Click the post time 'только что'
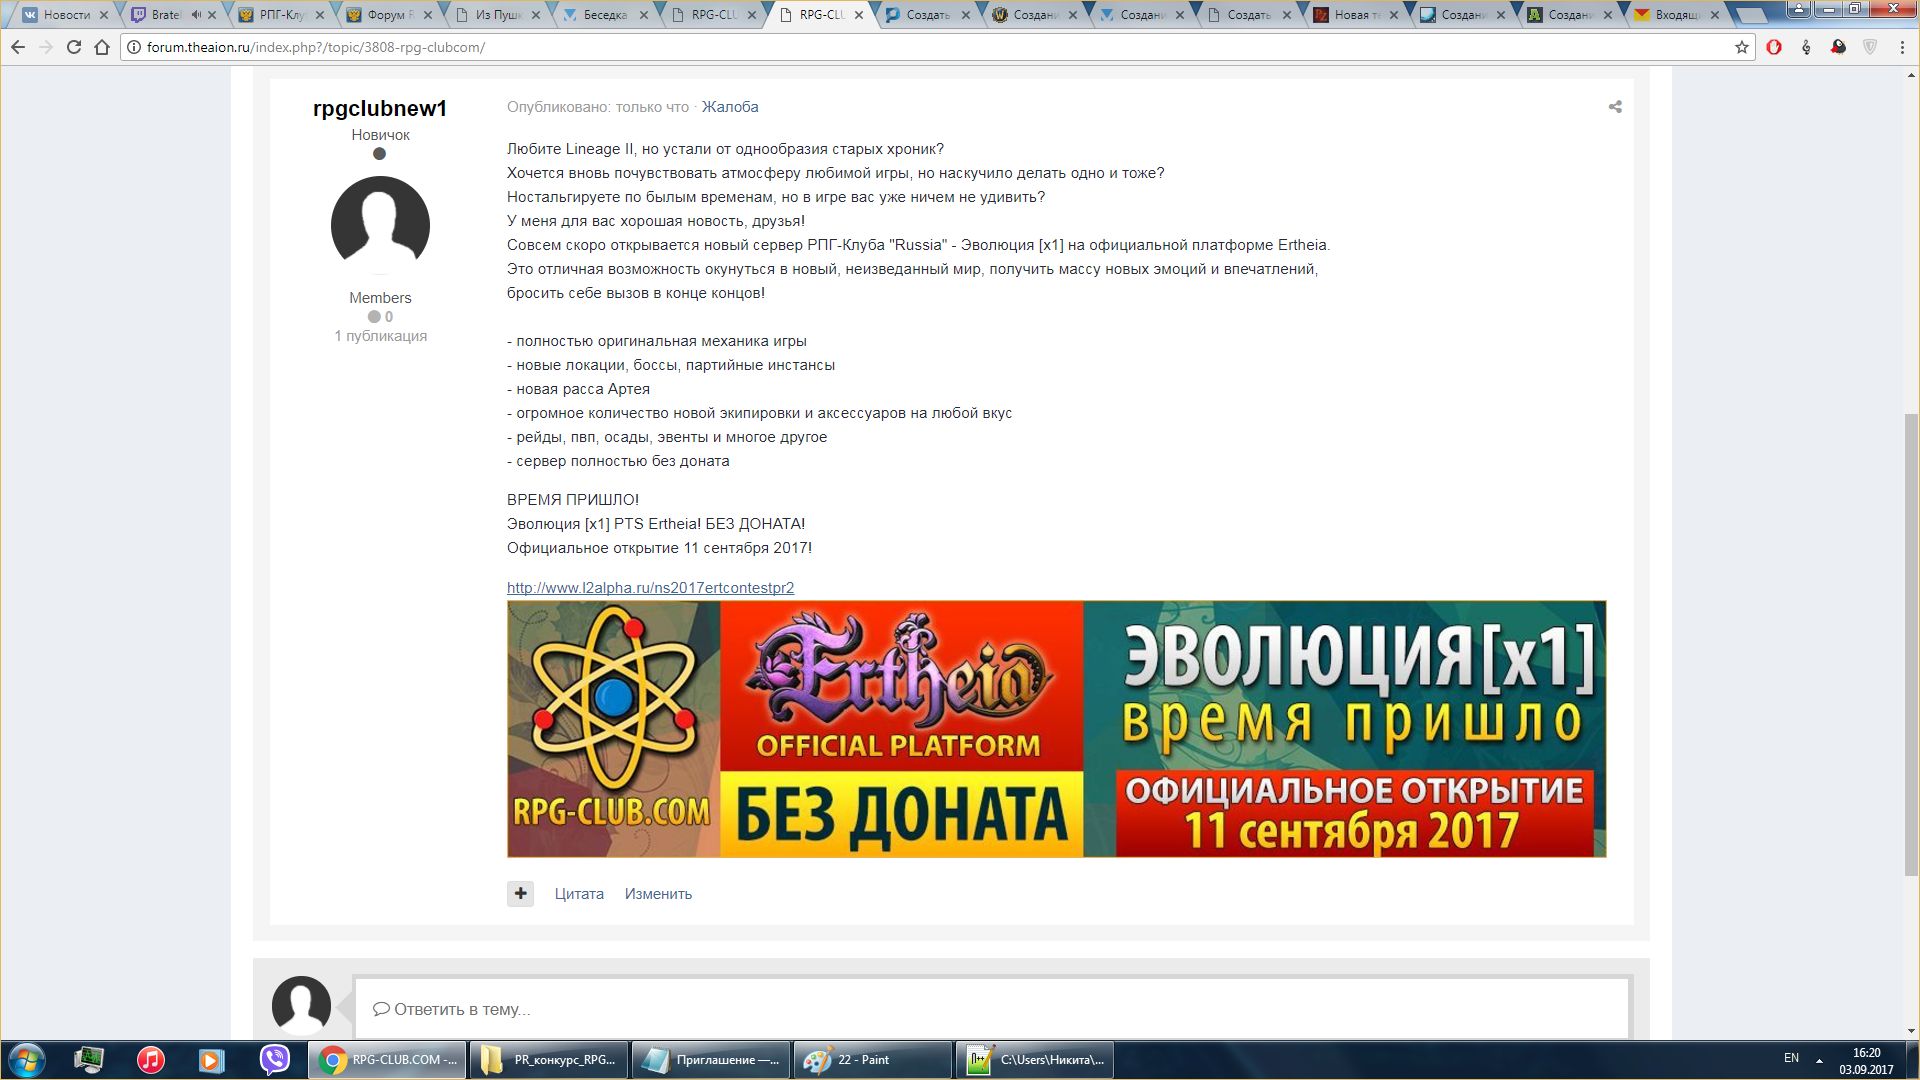The image size is (1920, 1080). tap(652, 107)
